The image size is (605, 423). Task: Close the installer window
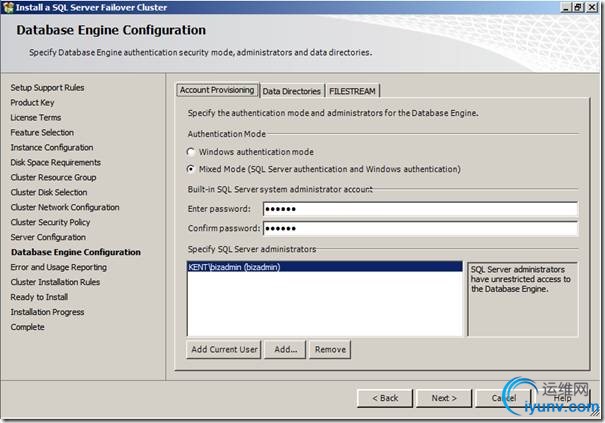coord(592,7)
